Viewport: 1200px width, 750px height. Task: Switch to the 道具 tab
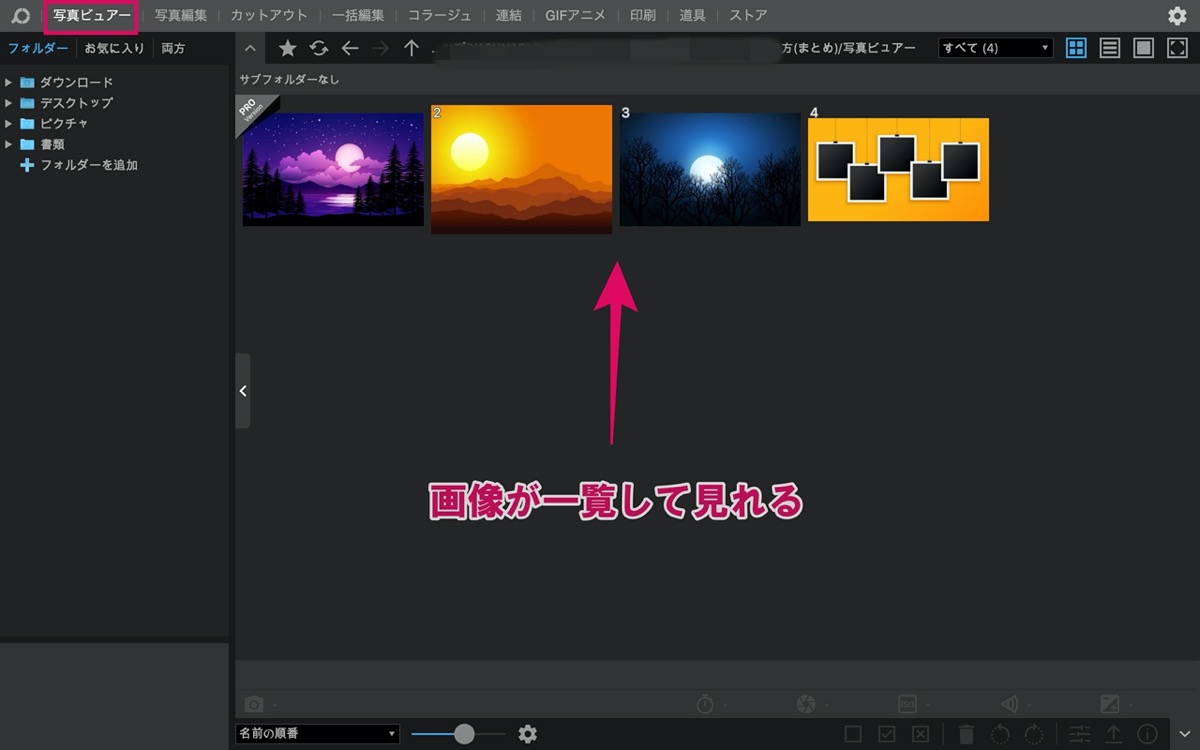click(692, 16)
